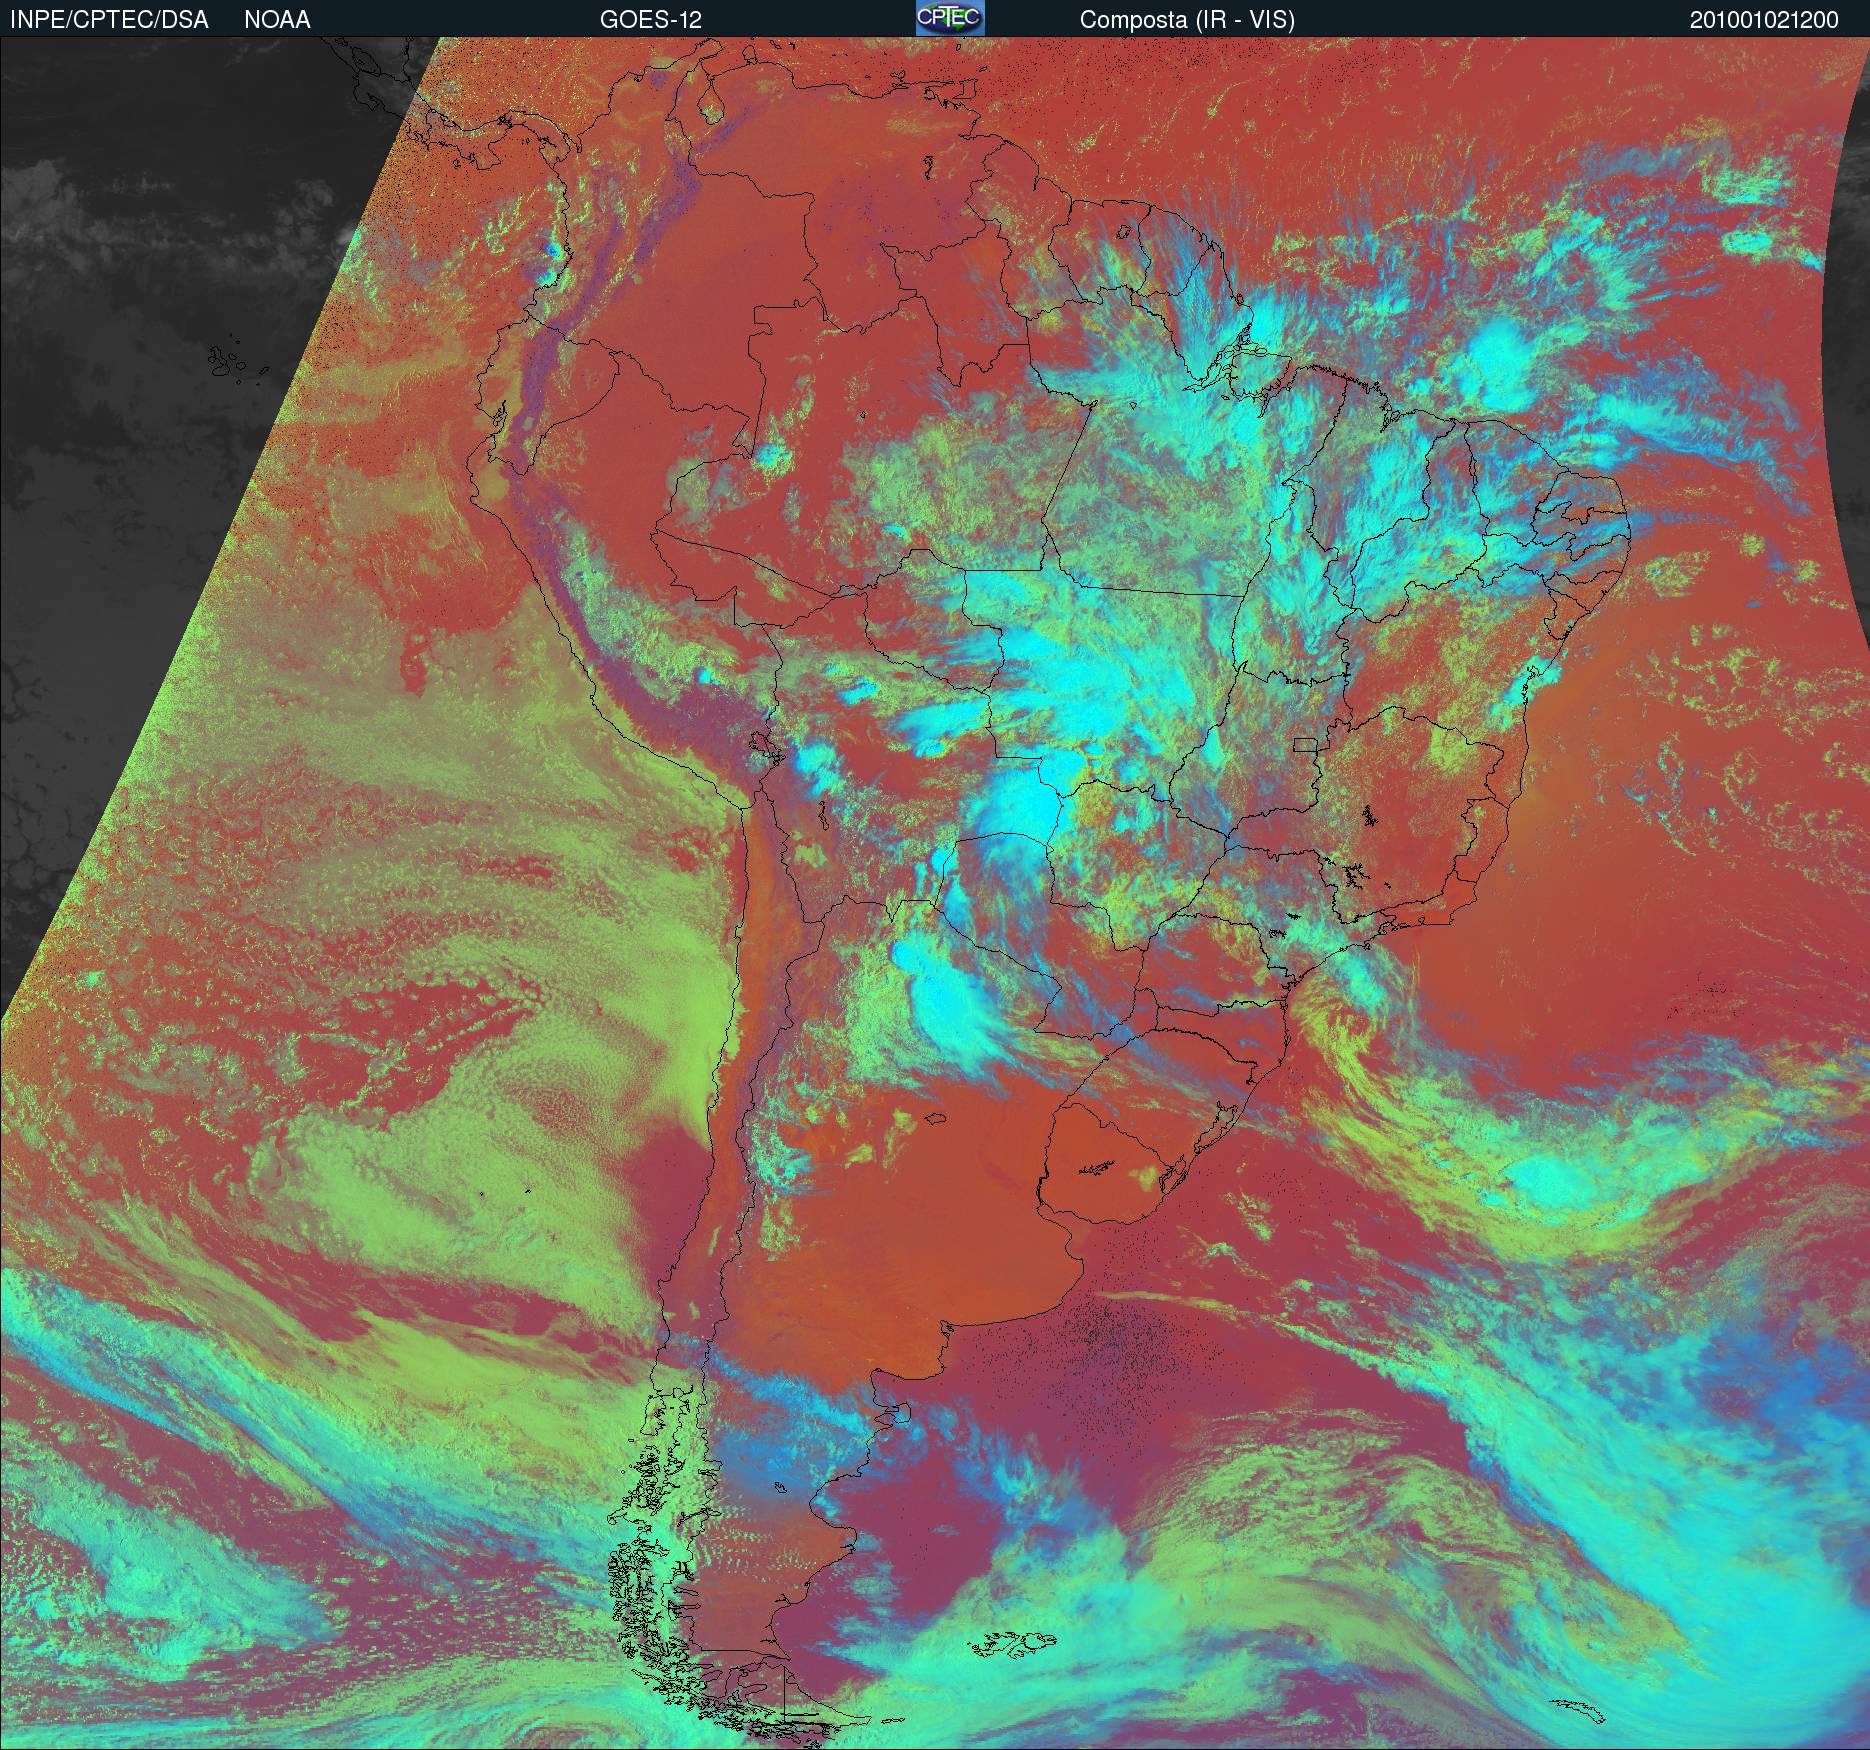
Task: Select the INPE/CPTEC/DSA header text
Action: tap(109, 20)
